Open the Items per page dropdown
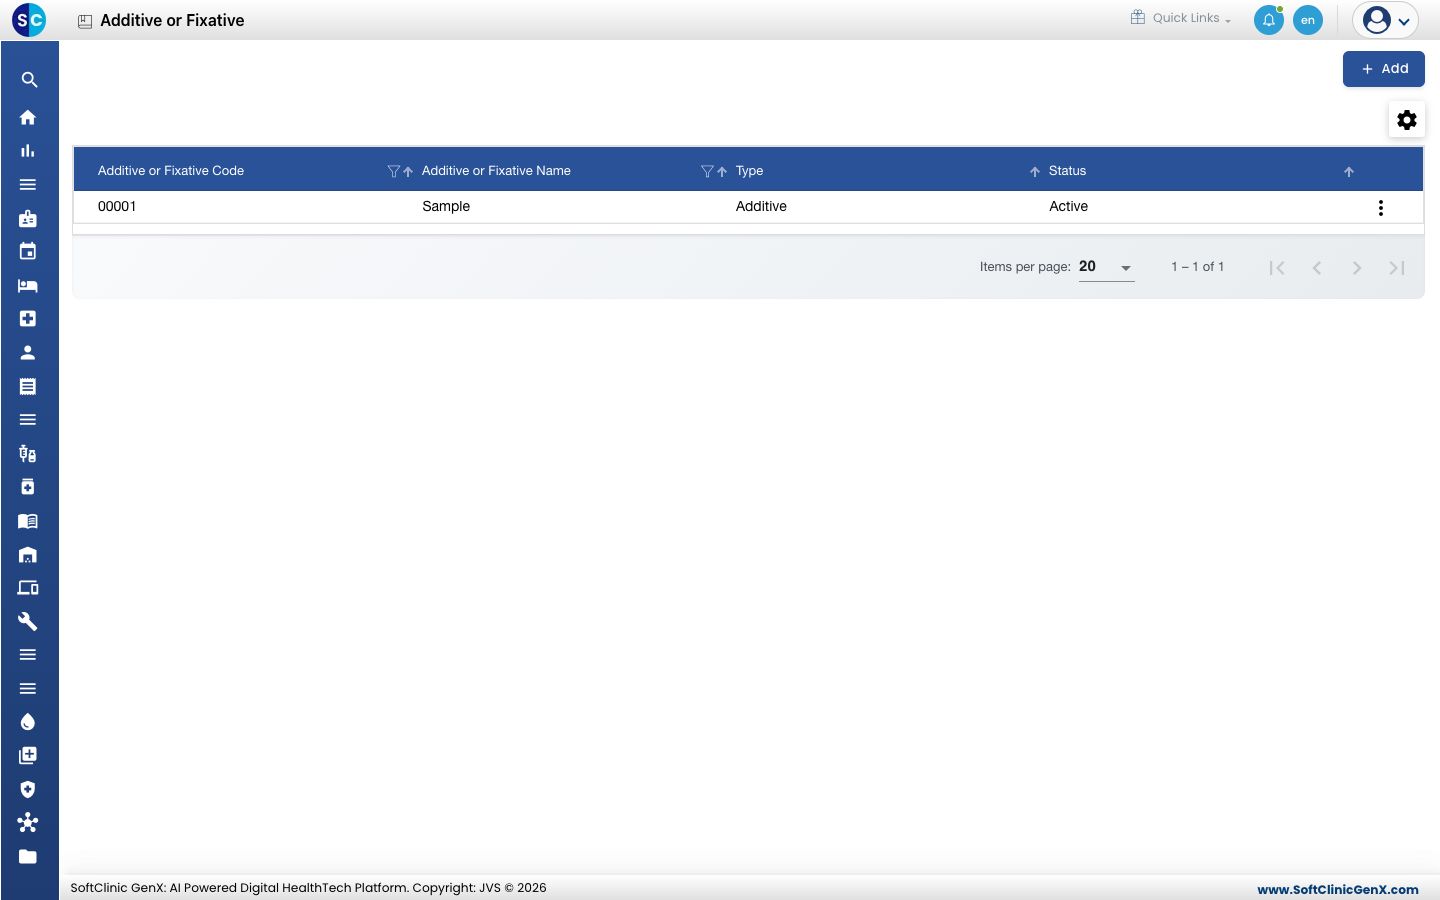Screen dimensions: 1440x900 tap(1106, 267)
